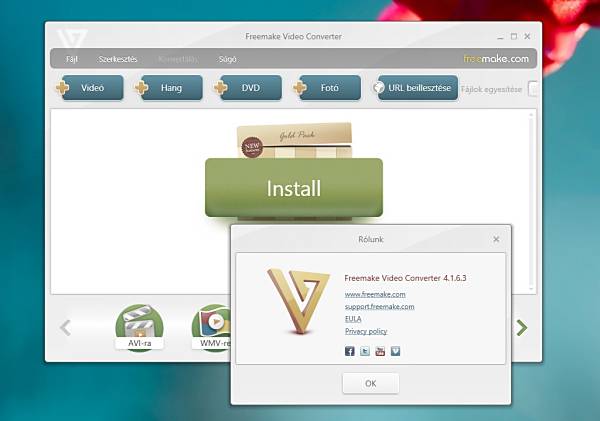Select the WMV-re conversion icon
Viewport: 600px width, 421px height.
(211, 328)
